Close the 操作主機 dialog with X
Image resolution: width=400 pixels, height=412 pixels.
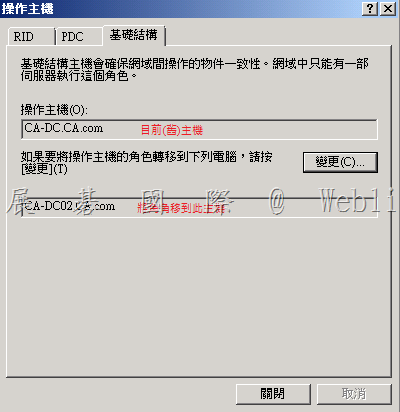click(x=388, y=8)
